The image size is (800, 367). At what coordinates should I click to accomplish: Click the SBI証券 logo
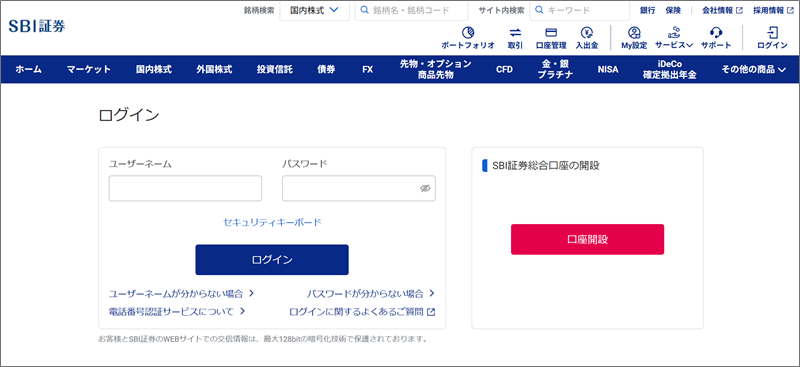tap(37, 26)
